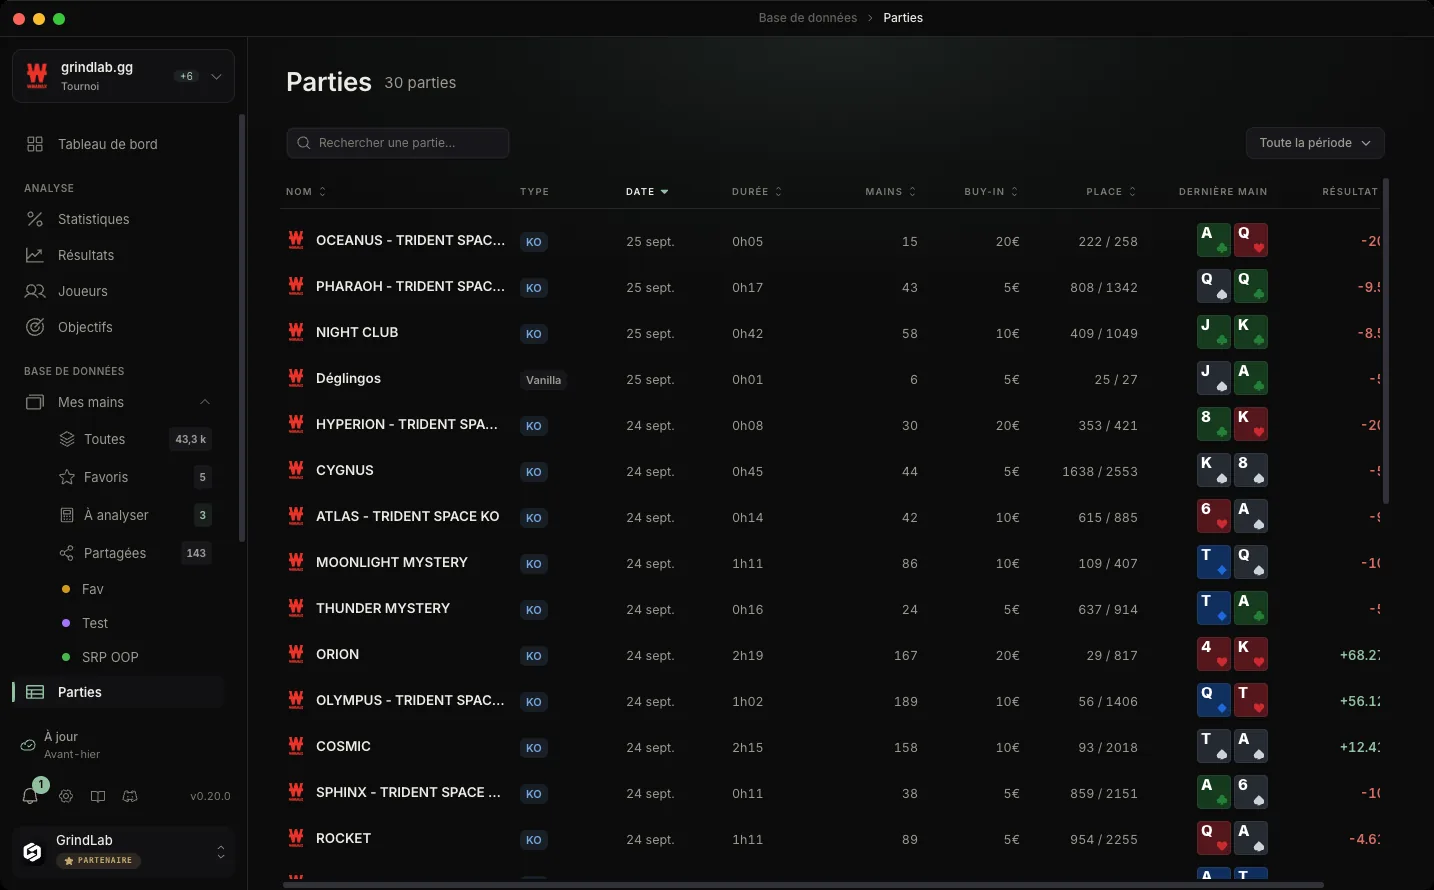
Task: Open the grindlab.gg workspace switcher
Action: pos(123,76)
